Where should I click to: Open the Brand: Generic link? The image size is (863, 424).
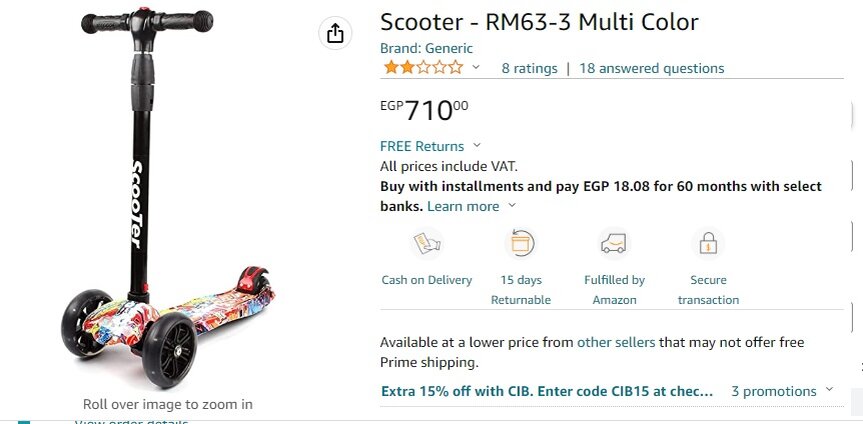pyautogui.click(x=427, y=48)
